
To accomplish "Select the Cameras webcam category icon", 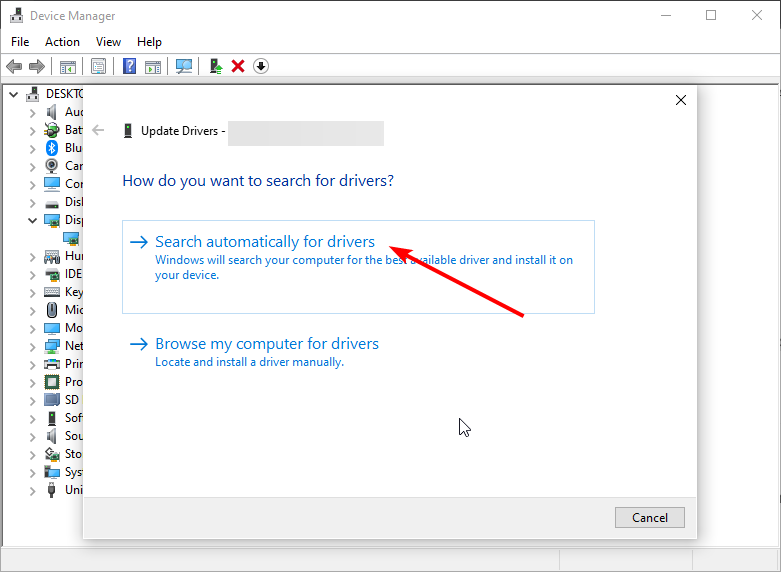I will (52, 166).
